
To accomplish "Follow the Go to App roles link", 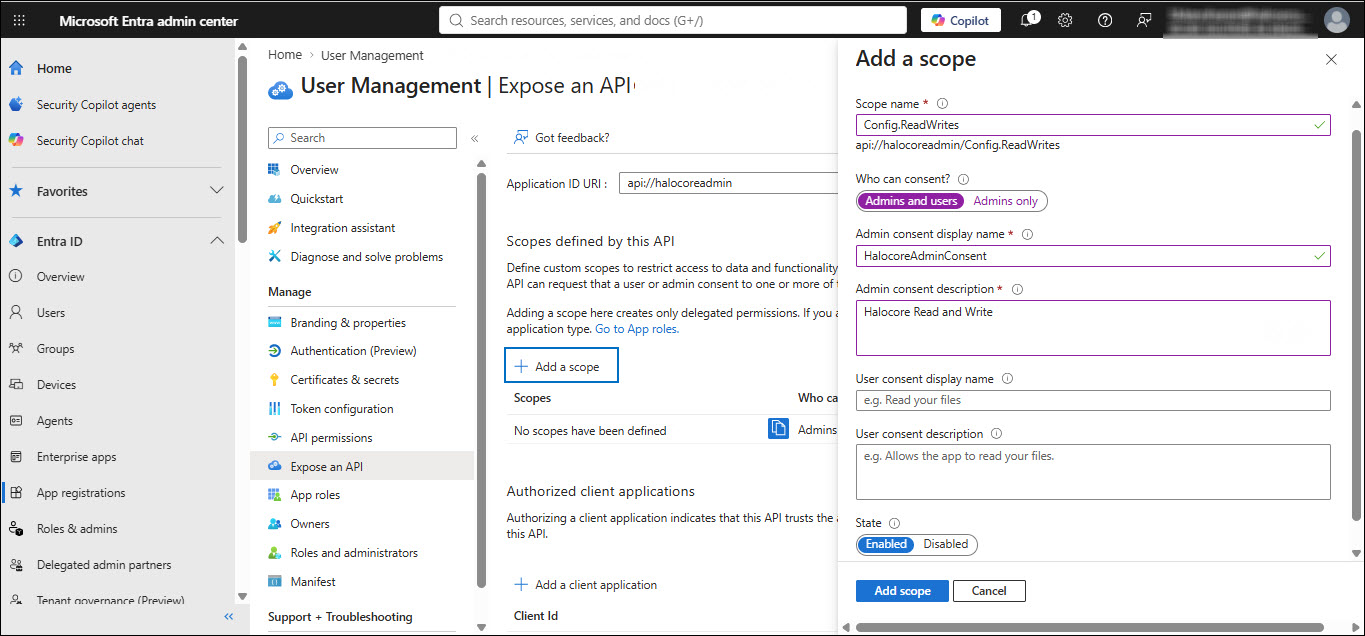I will click(637, 329).
